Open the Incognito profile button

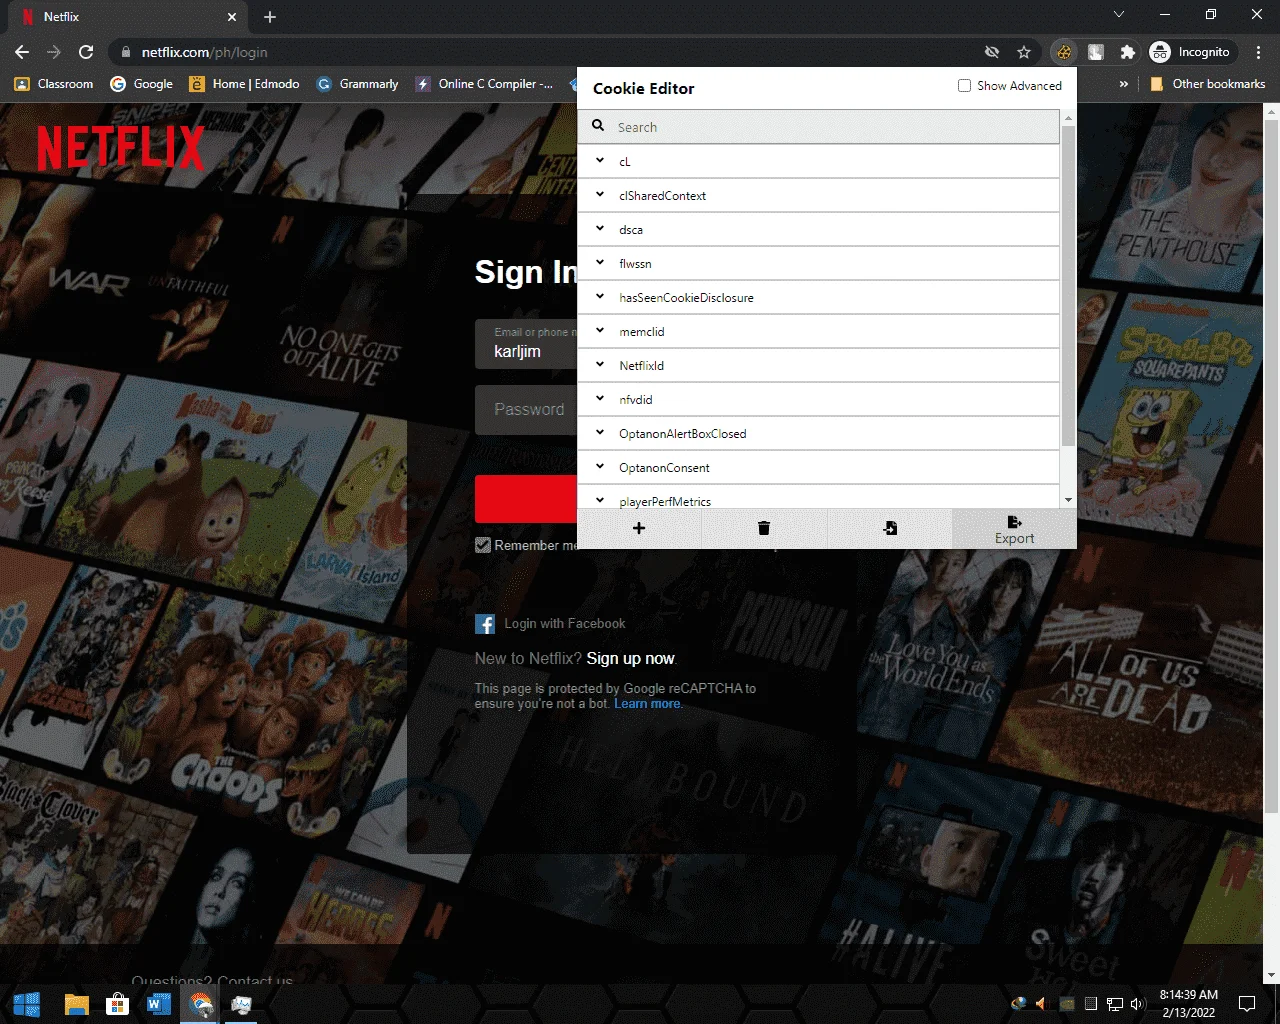[1193, 52]
